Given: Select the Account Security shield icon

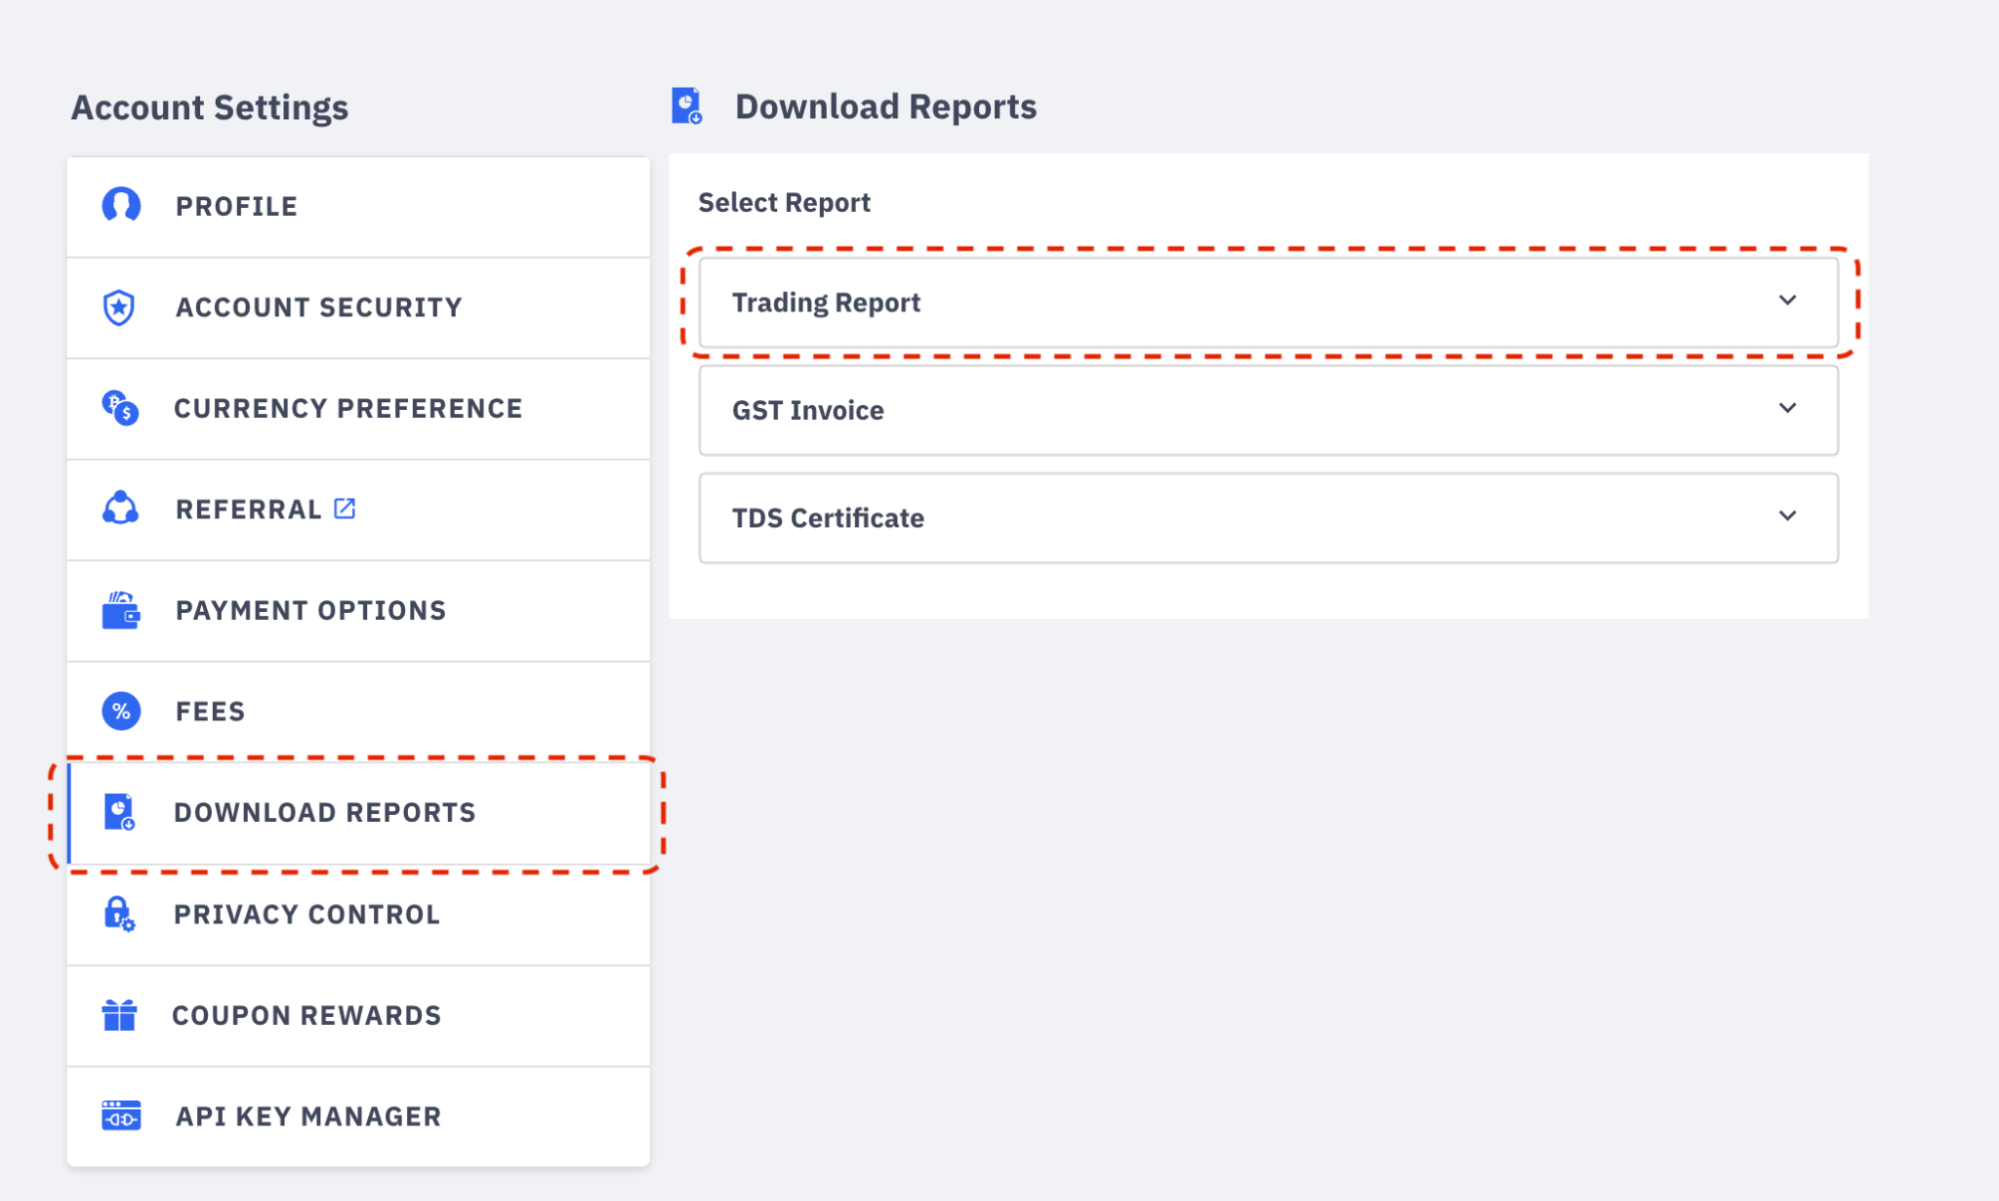Looking at the screenshot, I should (x=120, y=307).
